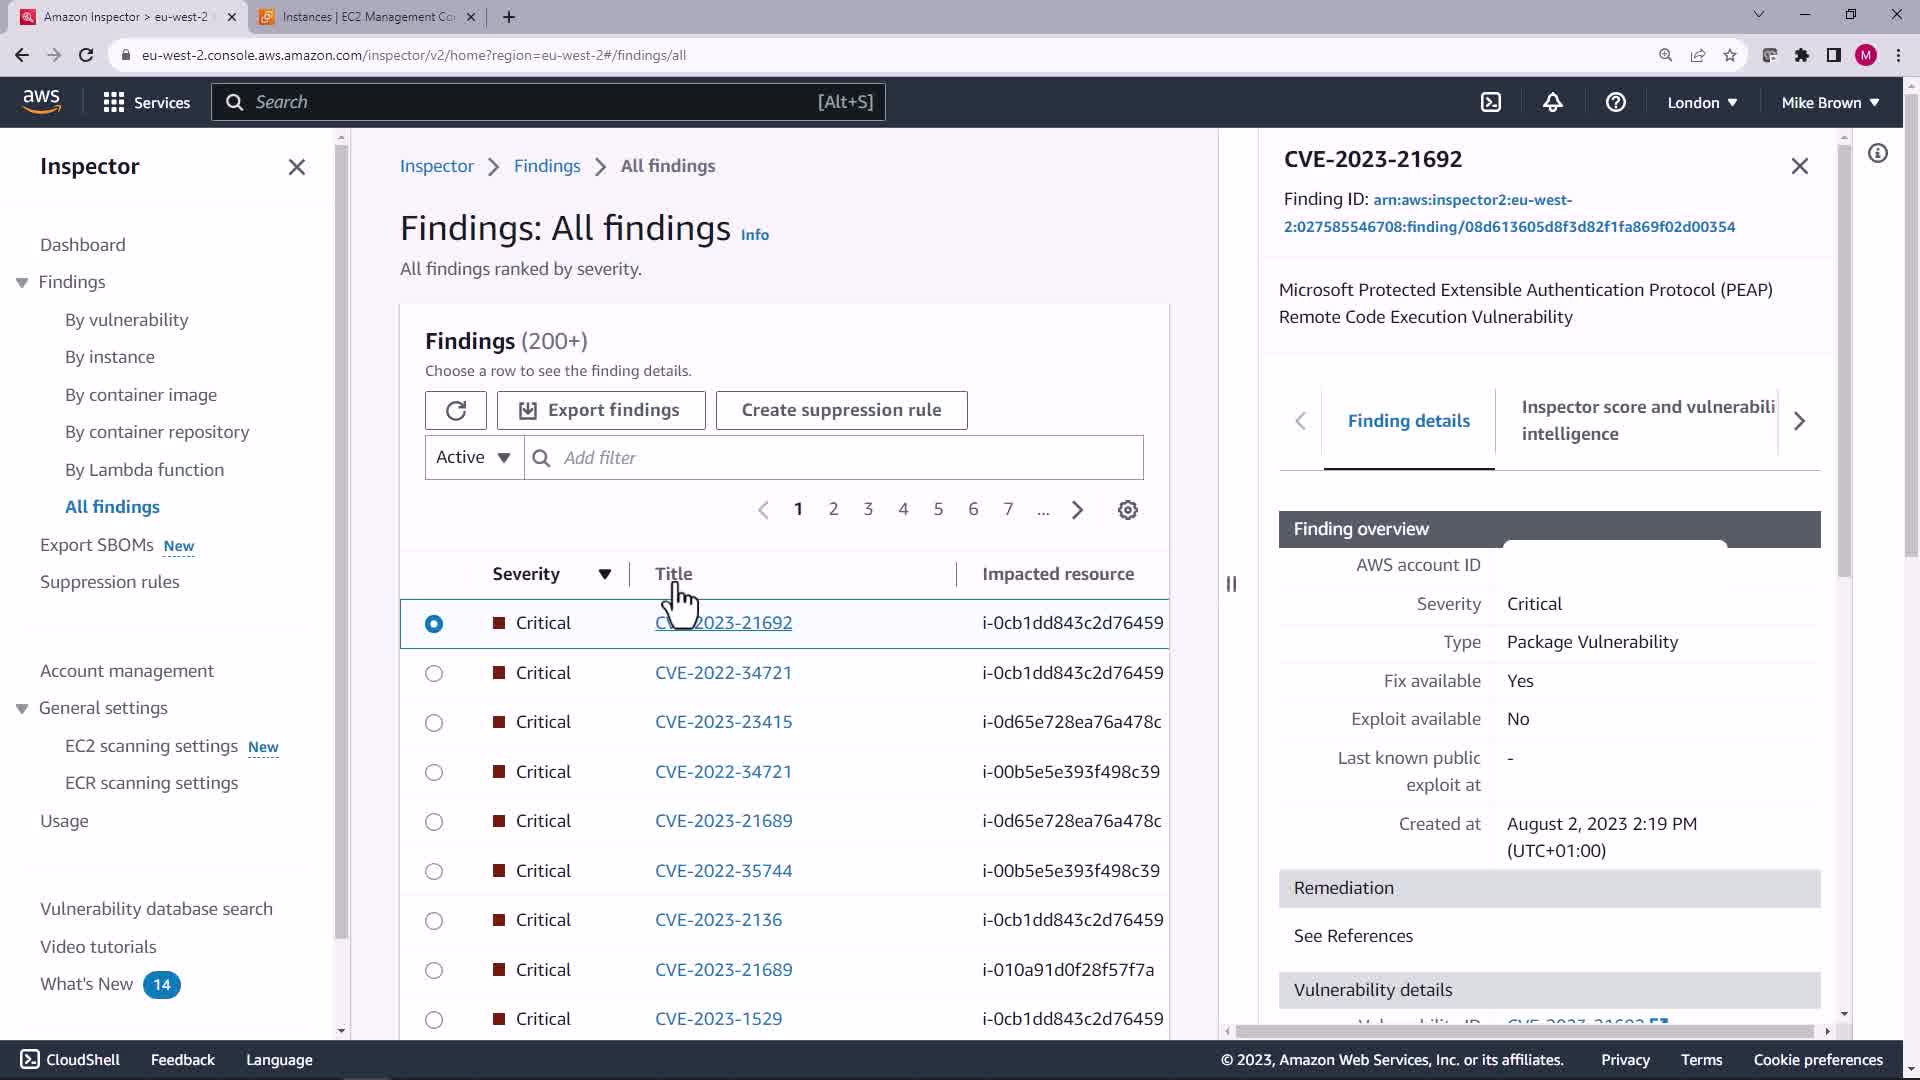
Task: Collapse the General settings section
Action: (x=22, y=708)
